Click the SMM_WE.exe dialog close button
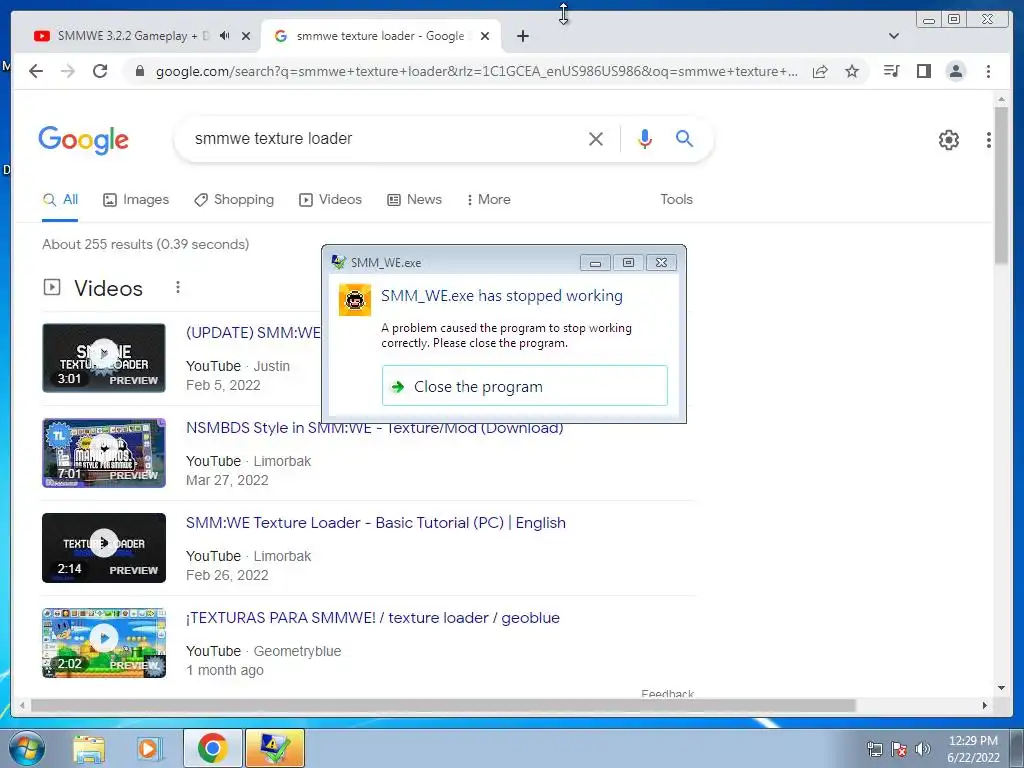This screenshot has height=768, width=1024. [661, 263]
